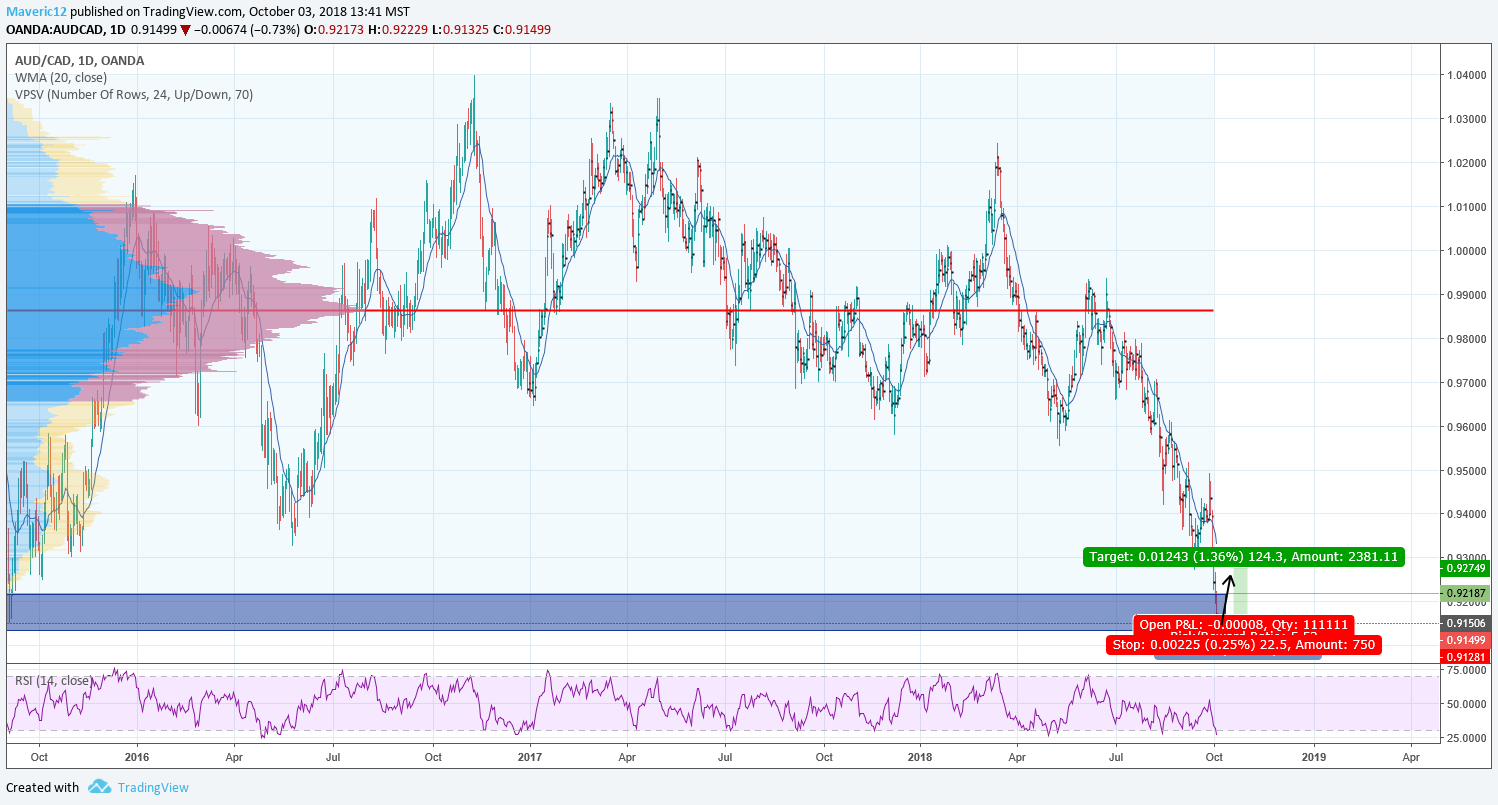Screen dimensions: 1498x805
Task: Click the green 0.92749 price tag
Action: [x=1465, y=568]
